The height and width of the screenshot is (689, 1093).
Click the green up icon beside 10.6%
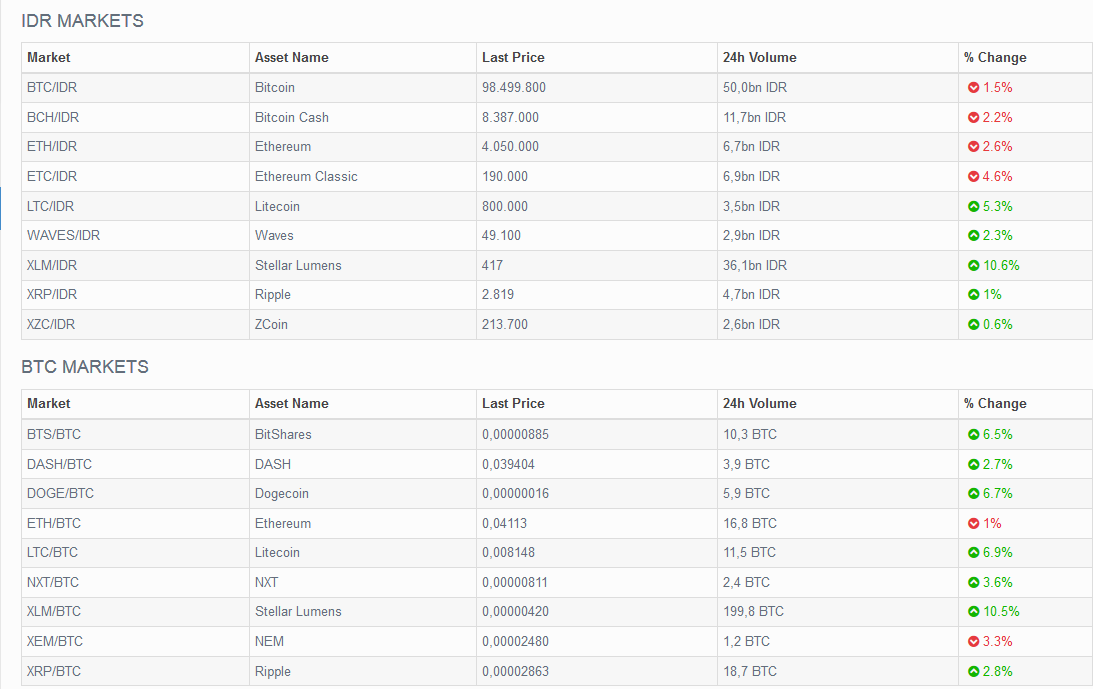pos(973,266)
